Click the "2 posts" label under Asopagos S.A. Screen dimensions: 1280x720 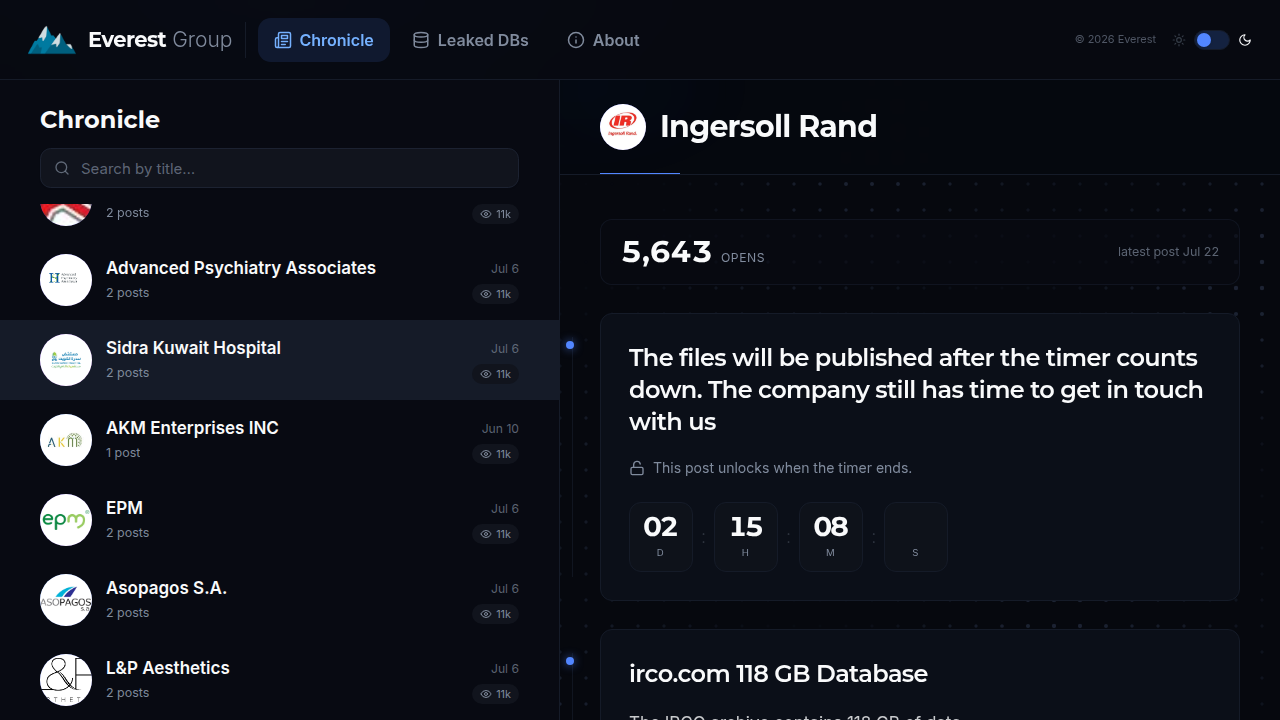(x=127, y=613)
